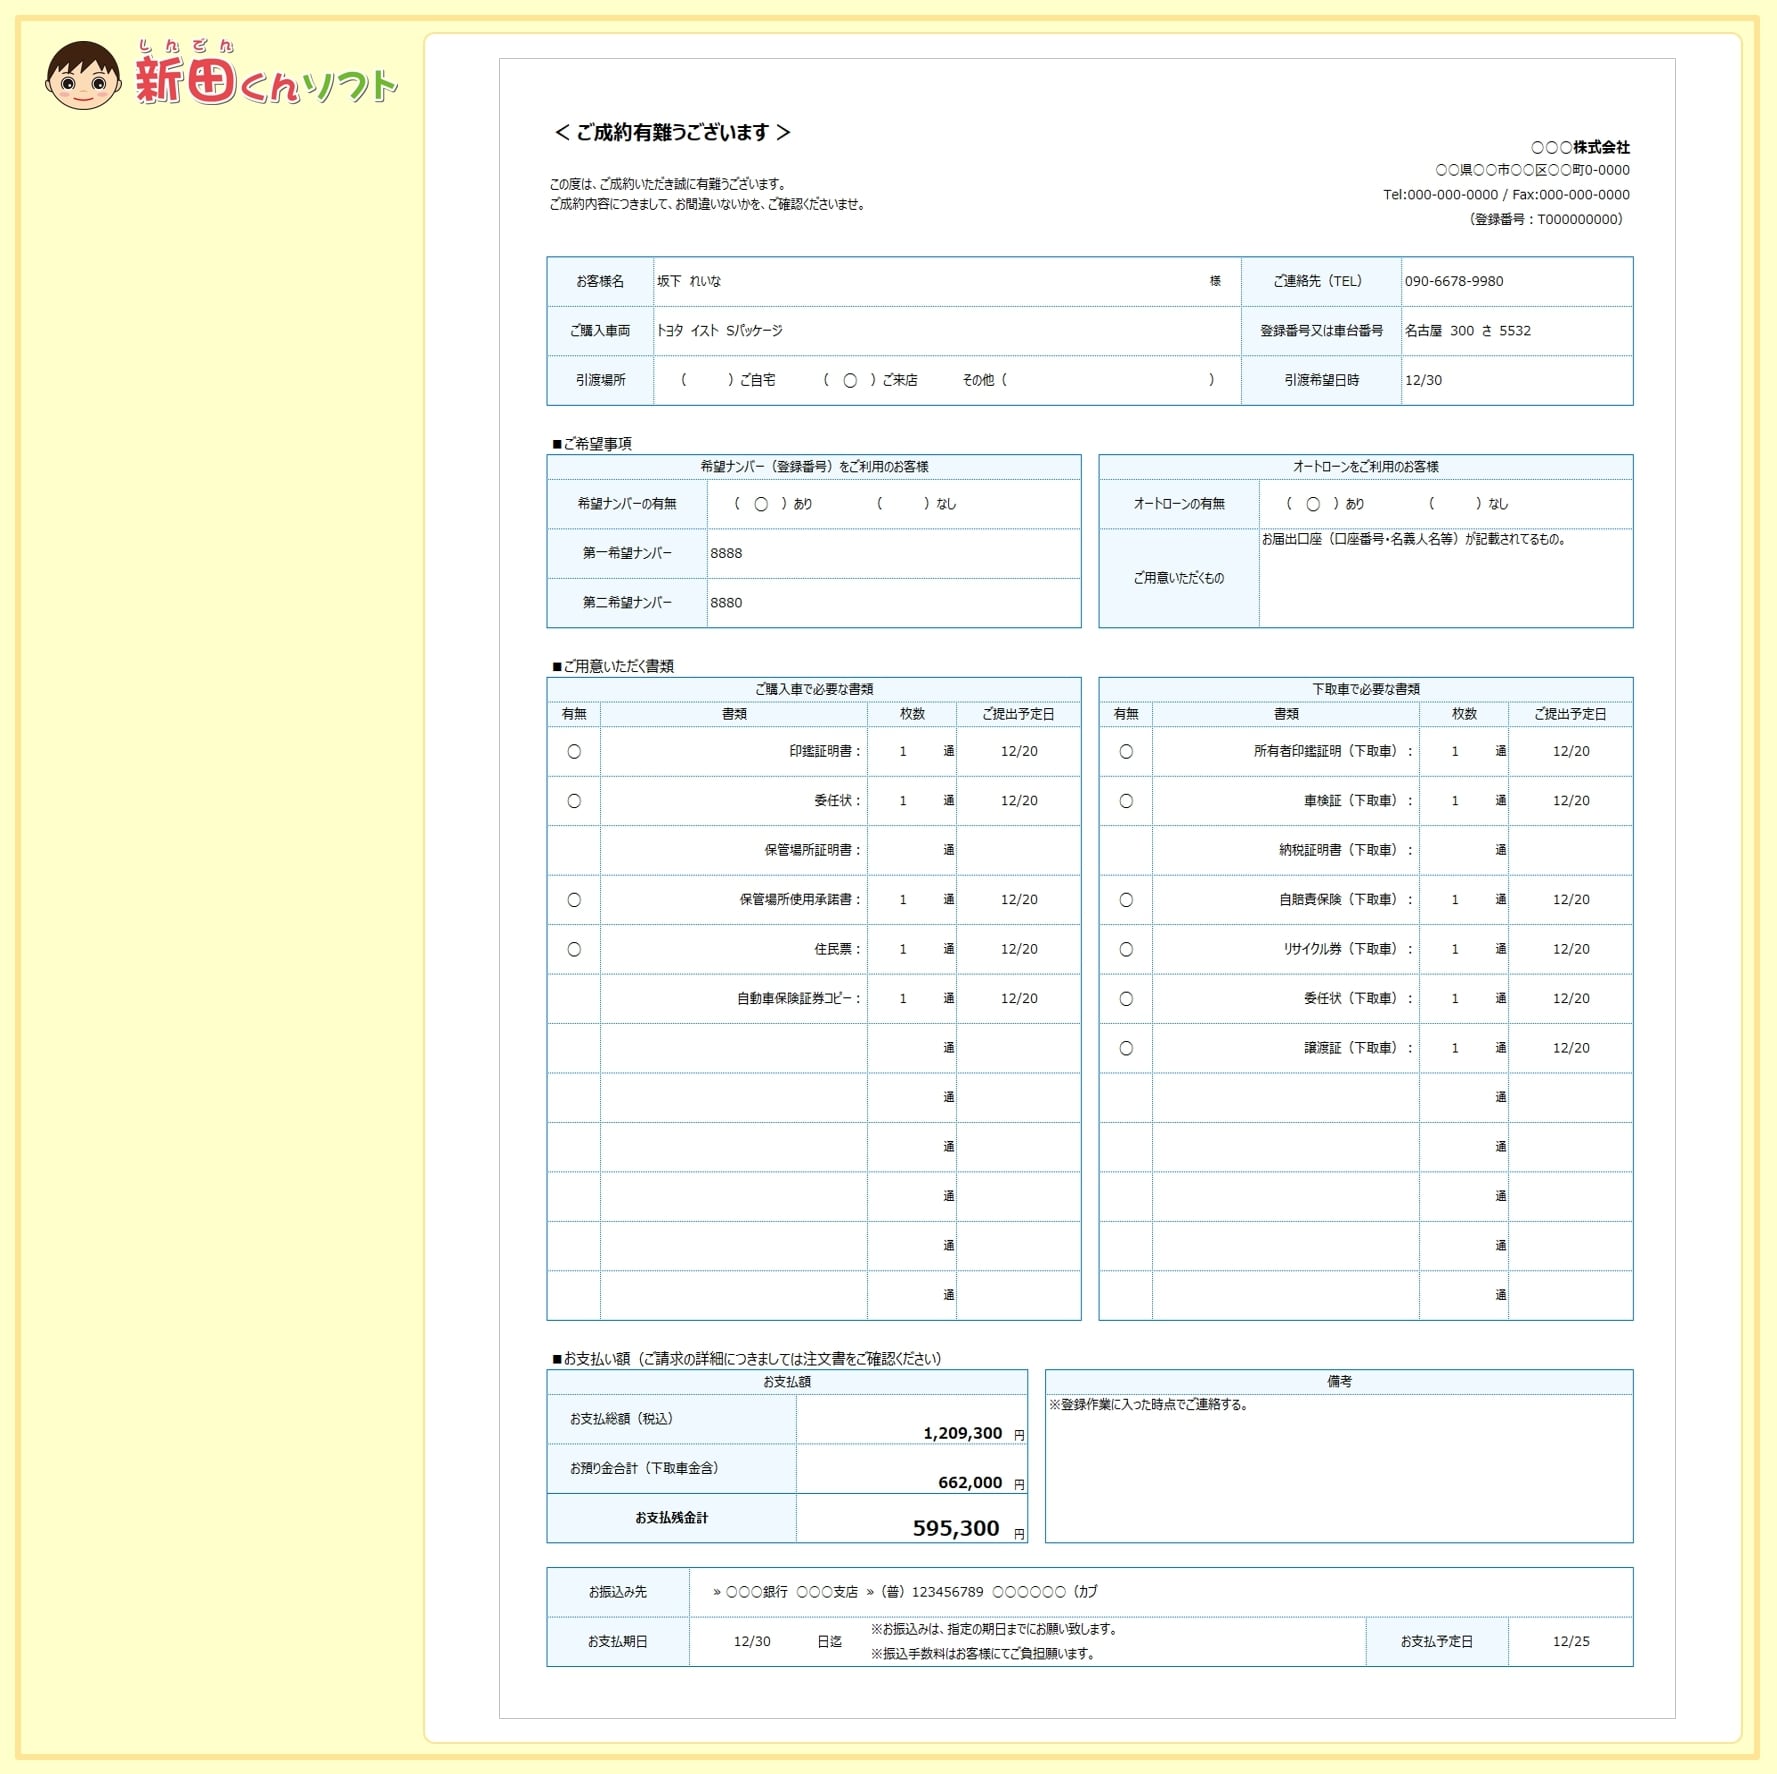Toggle the 有無 circle in the 住民票 row
Viewport: 1777px width, 1774px height.
click(x=574, y=950)
